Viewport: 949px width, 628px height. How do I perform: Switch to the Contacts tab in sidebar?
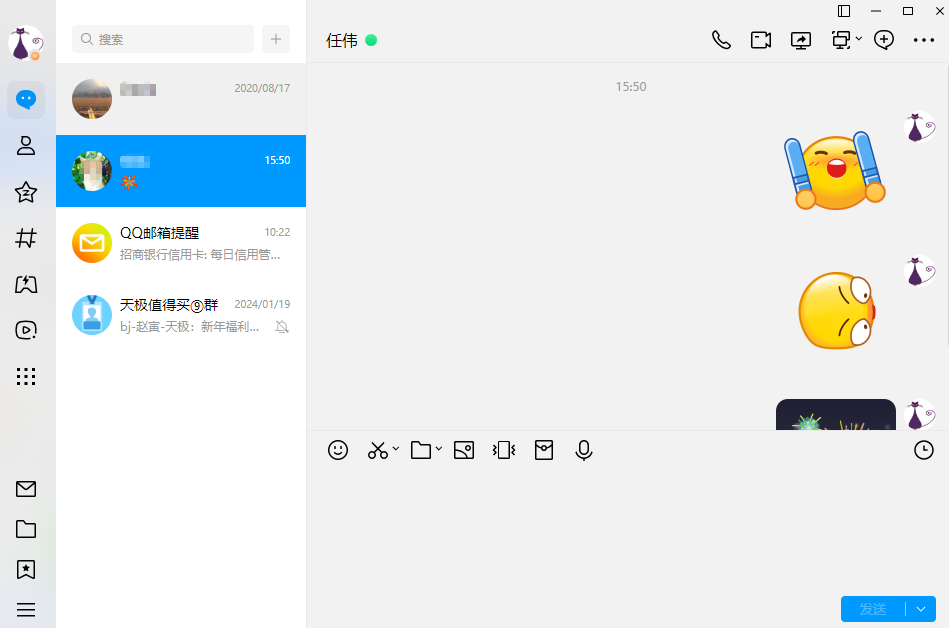click(26, 146)
